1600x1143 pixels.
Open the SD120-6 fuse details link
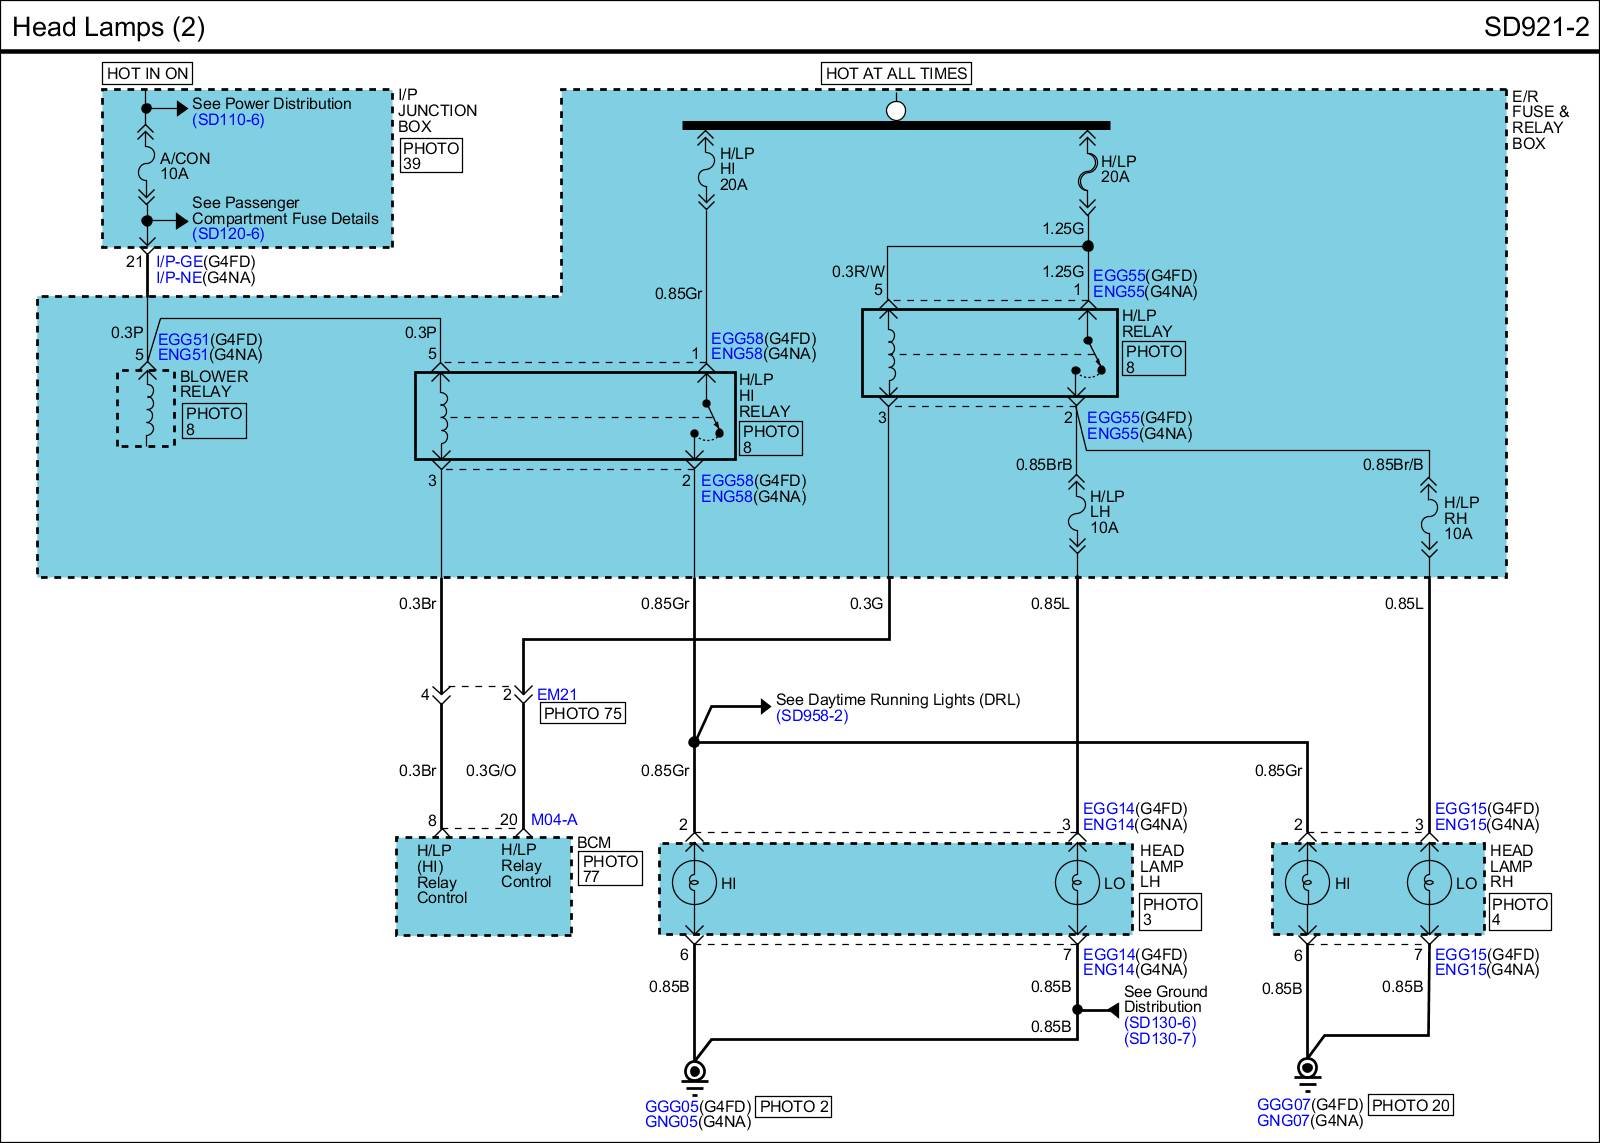click(228, 234)
